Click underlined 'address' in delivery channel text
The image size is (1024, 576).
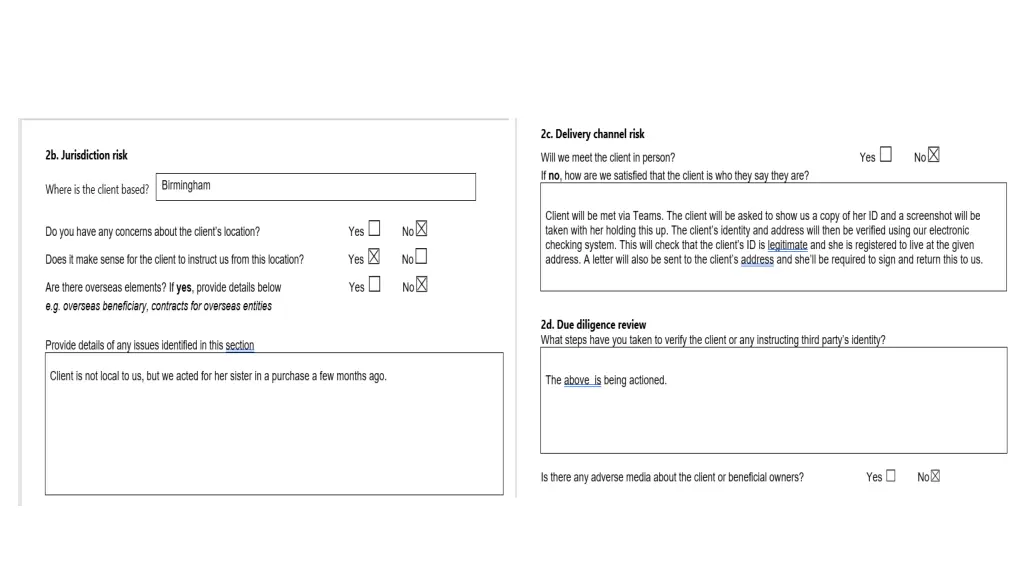755,260
